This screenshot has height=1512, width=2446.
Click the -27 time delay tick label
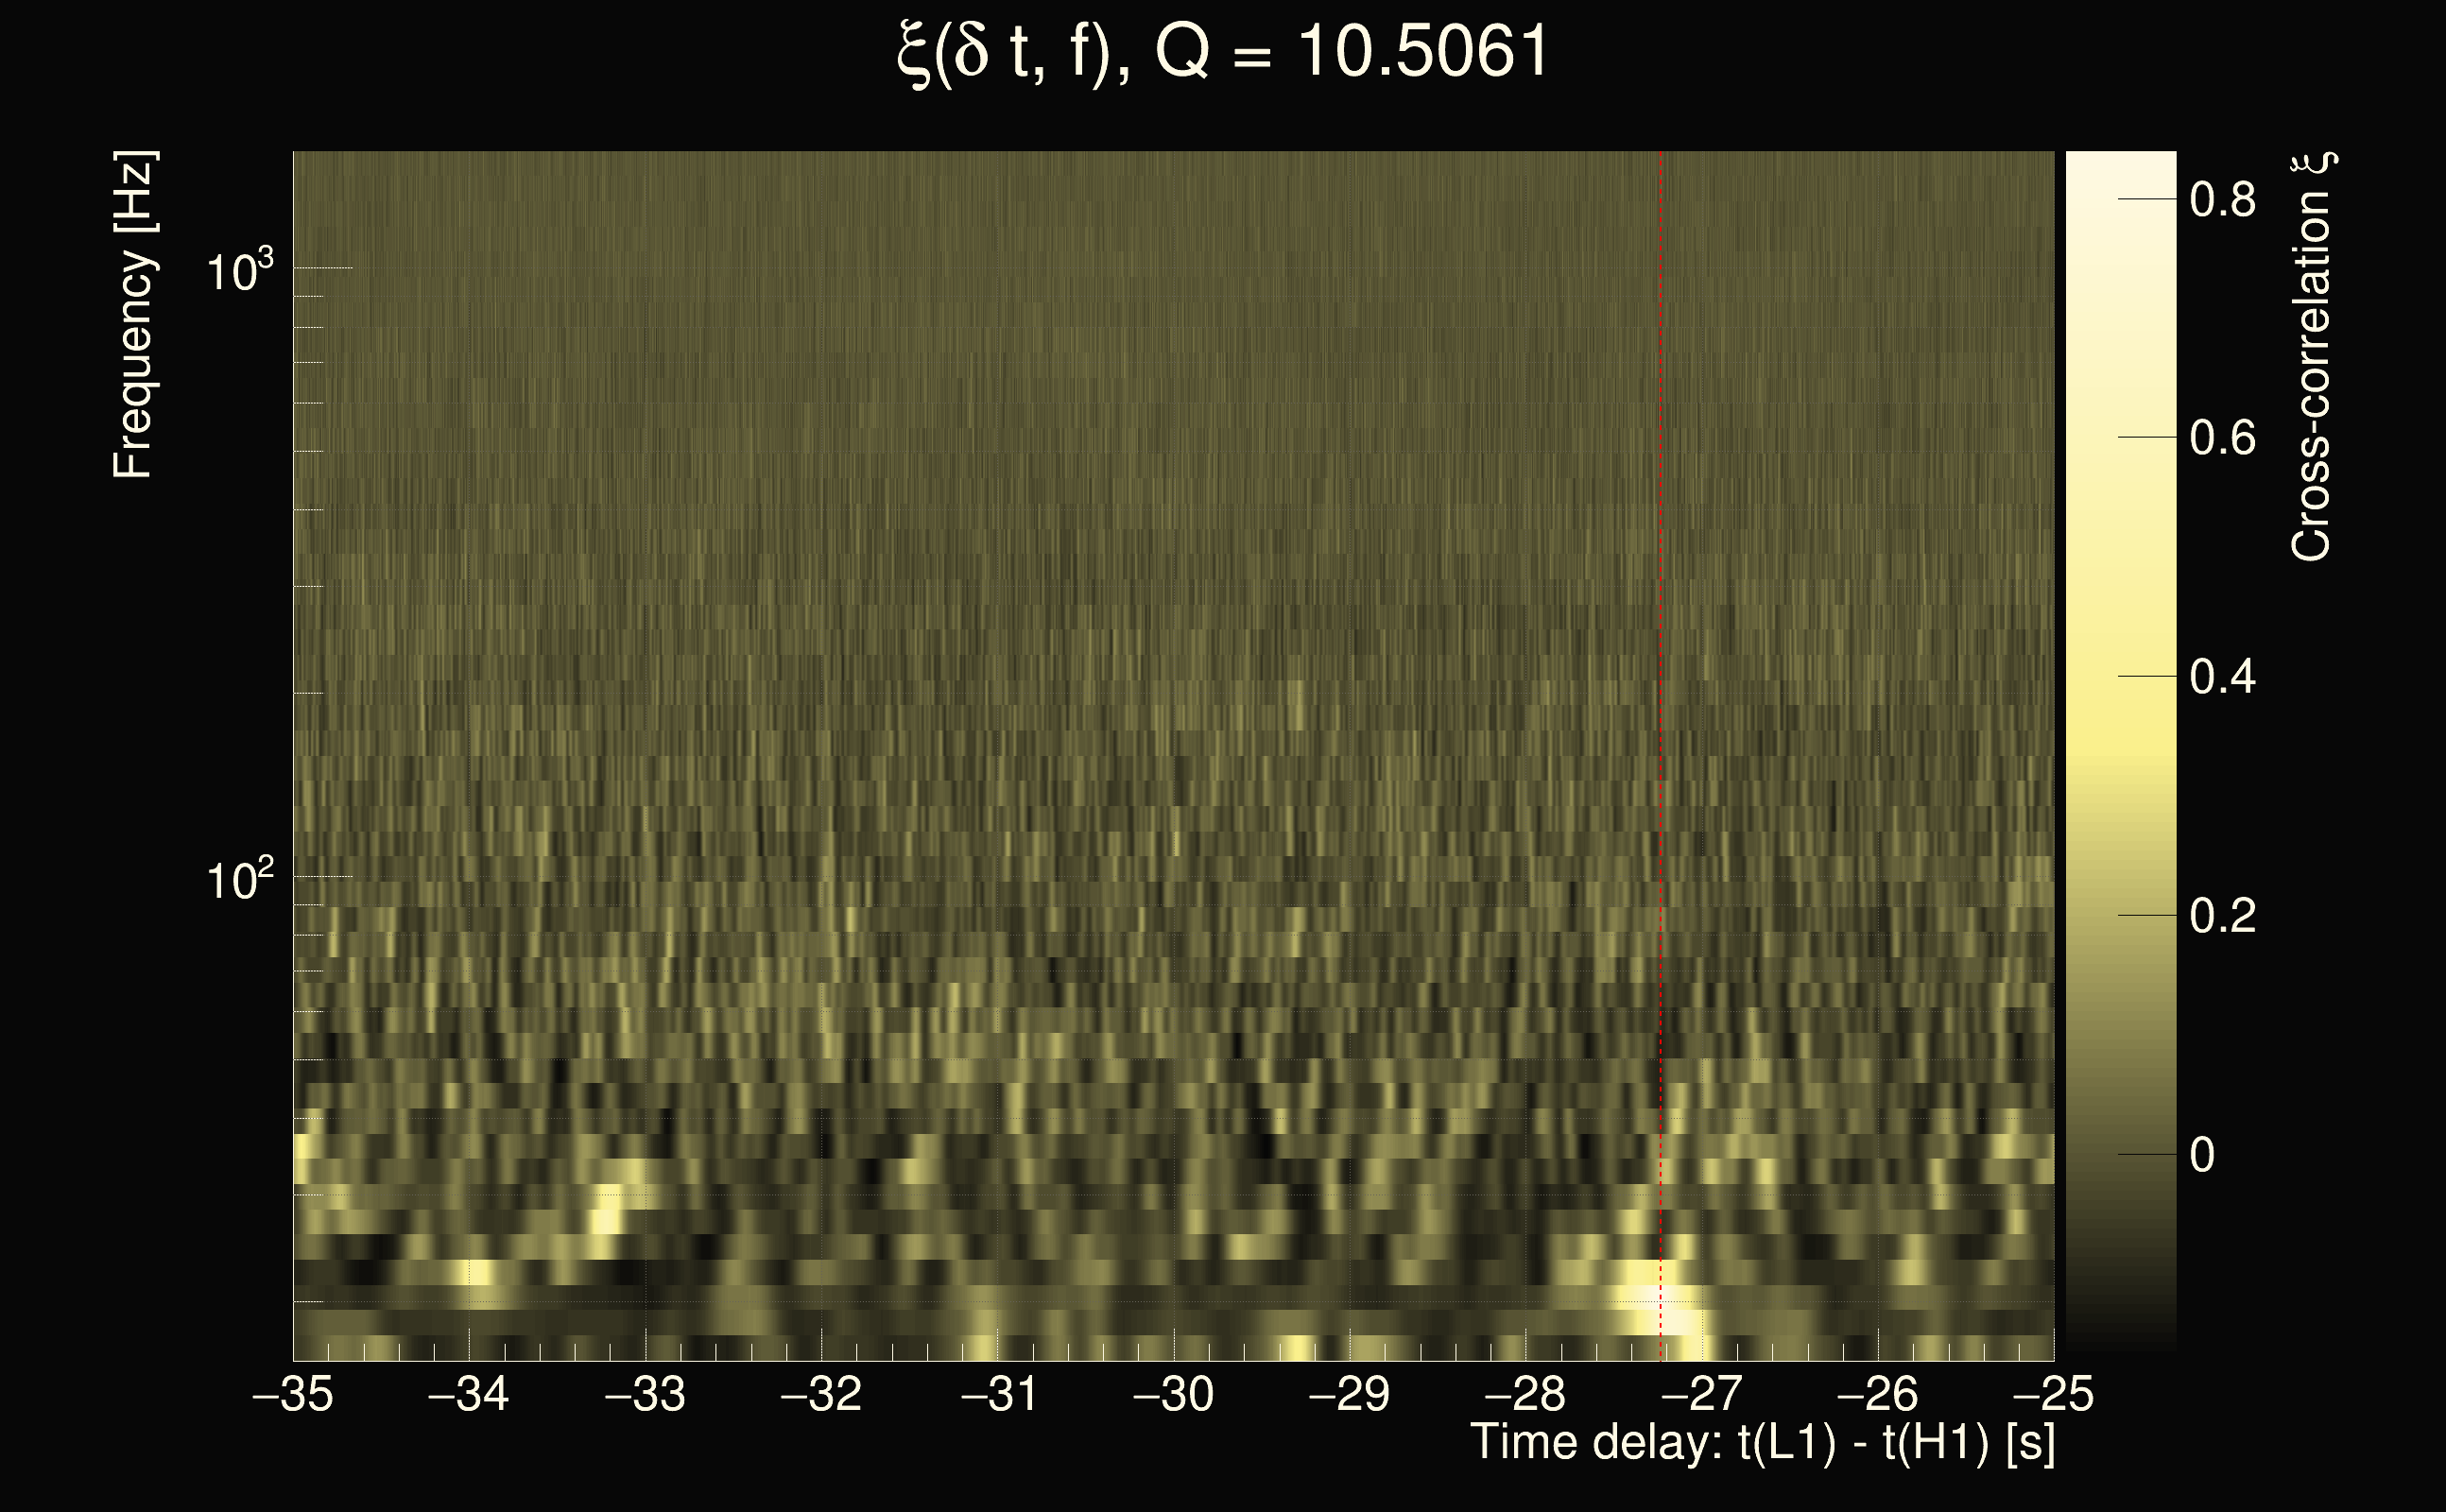tap(1701, 1394)
